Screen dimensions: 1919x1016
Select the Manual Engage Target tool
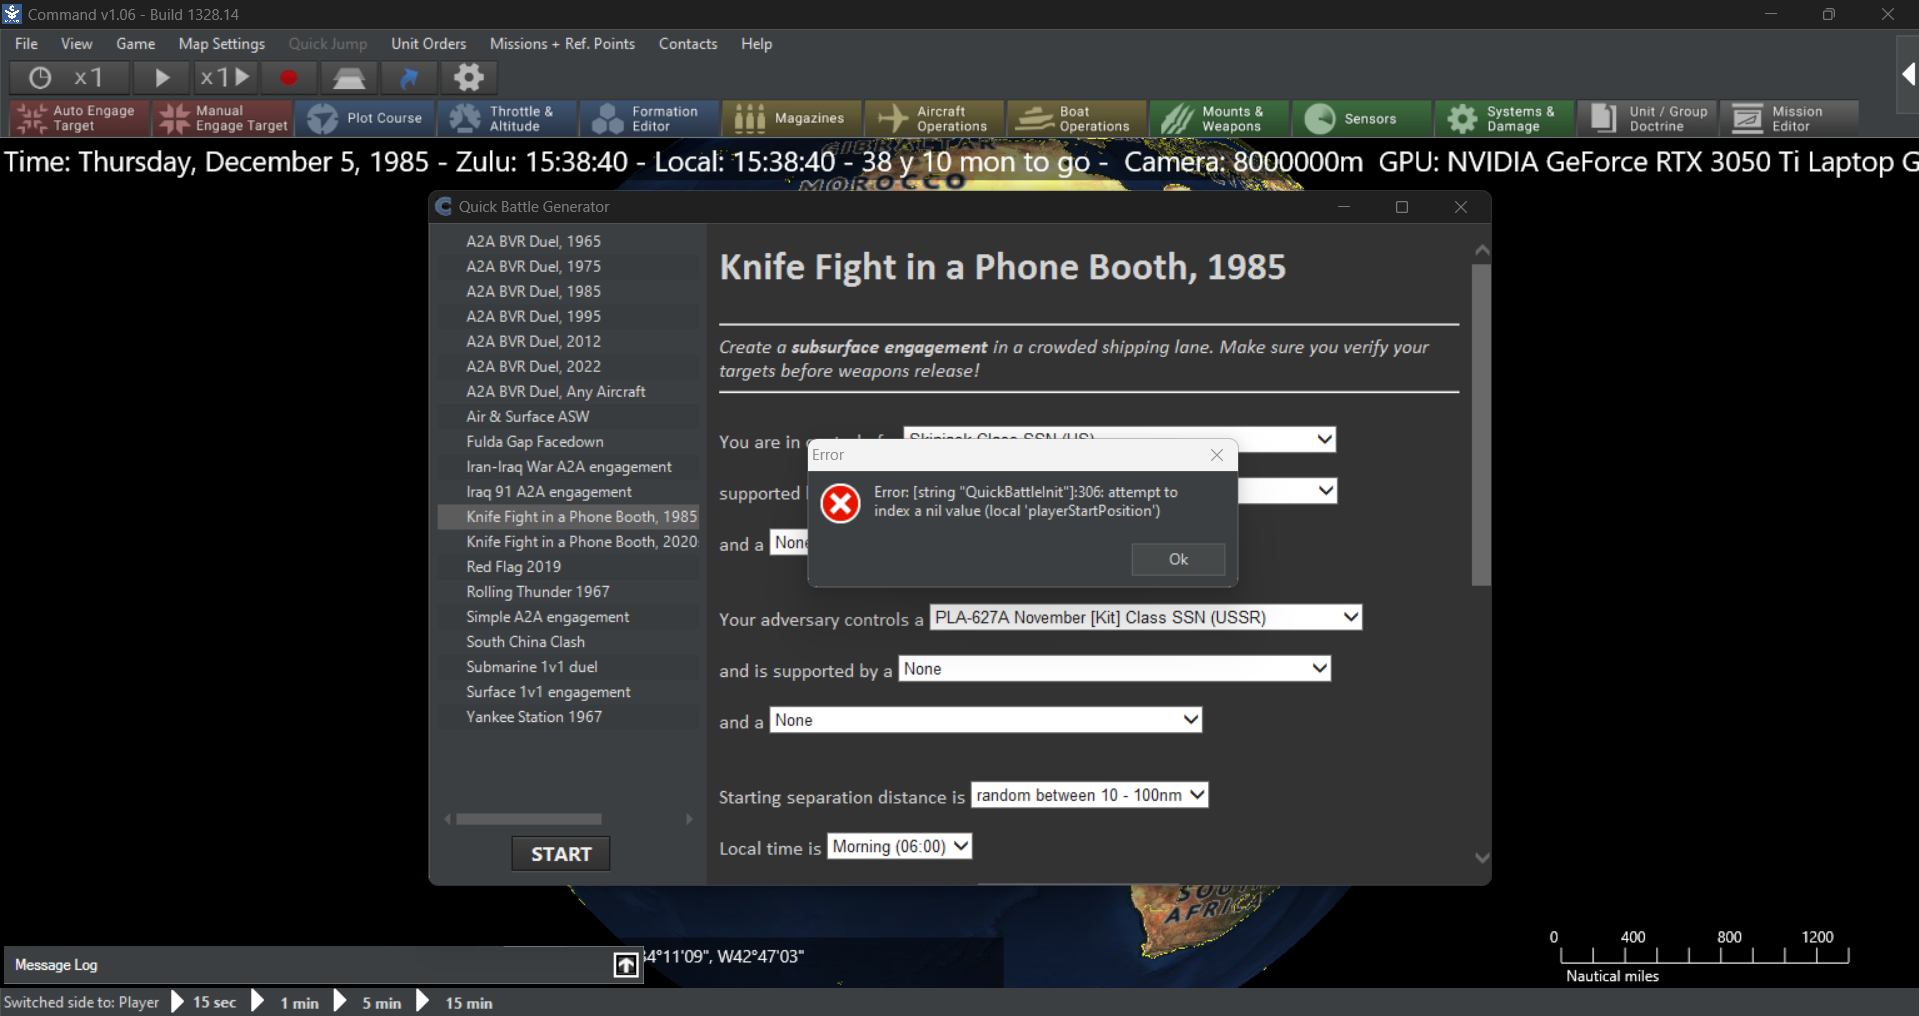[x=222, y=118]
